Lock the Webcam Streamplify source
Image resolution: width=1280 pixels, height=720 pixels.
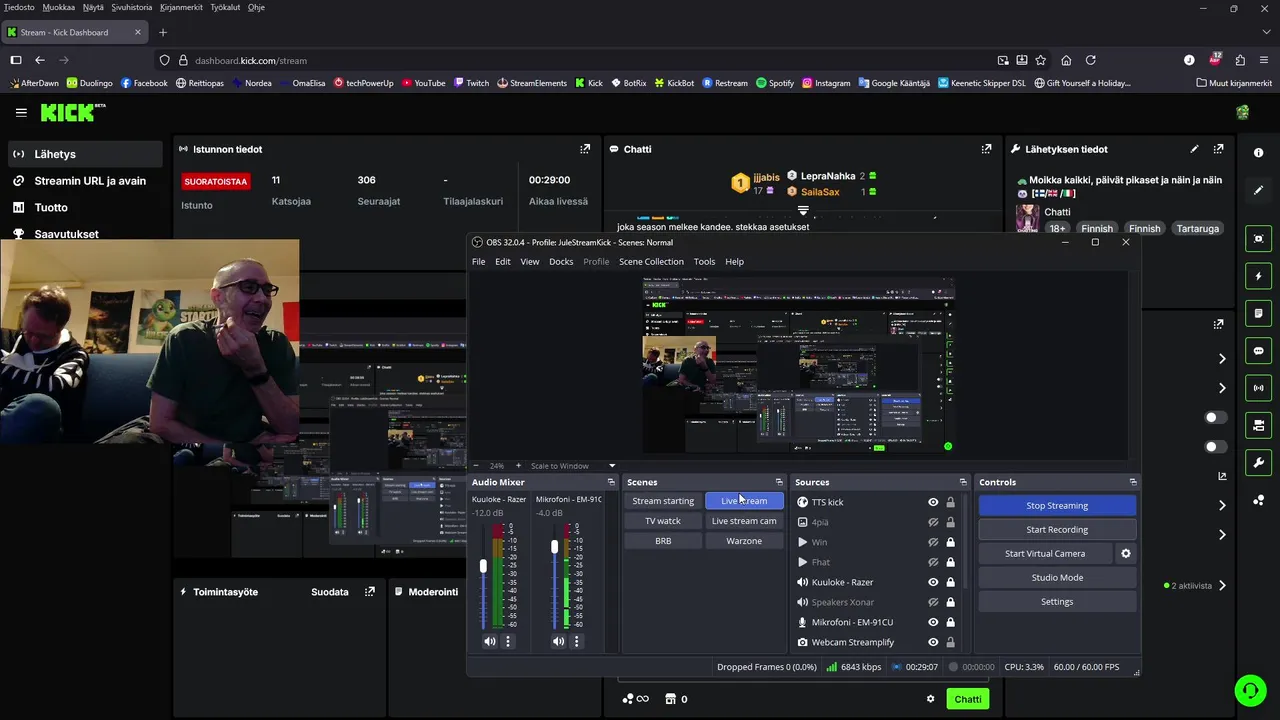pos(950,642)
